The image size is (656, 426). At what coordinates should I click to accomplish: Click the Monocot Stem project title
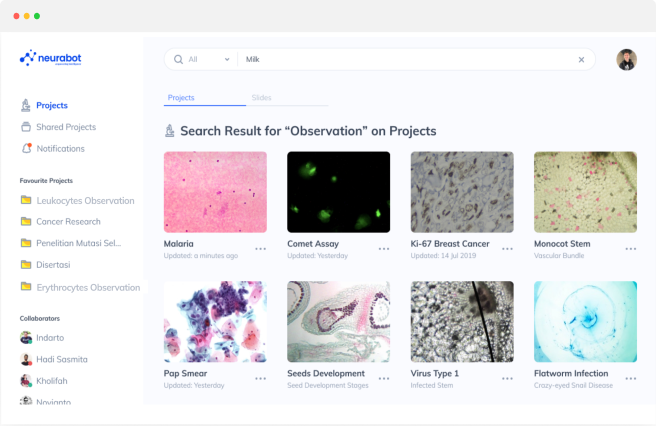coord(562,244)
